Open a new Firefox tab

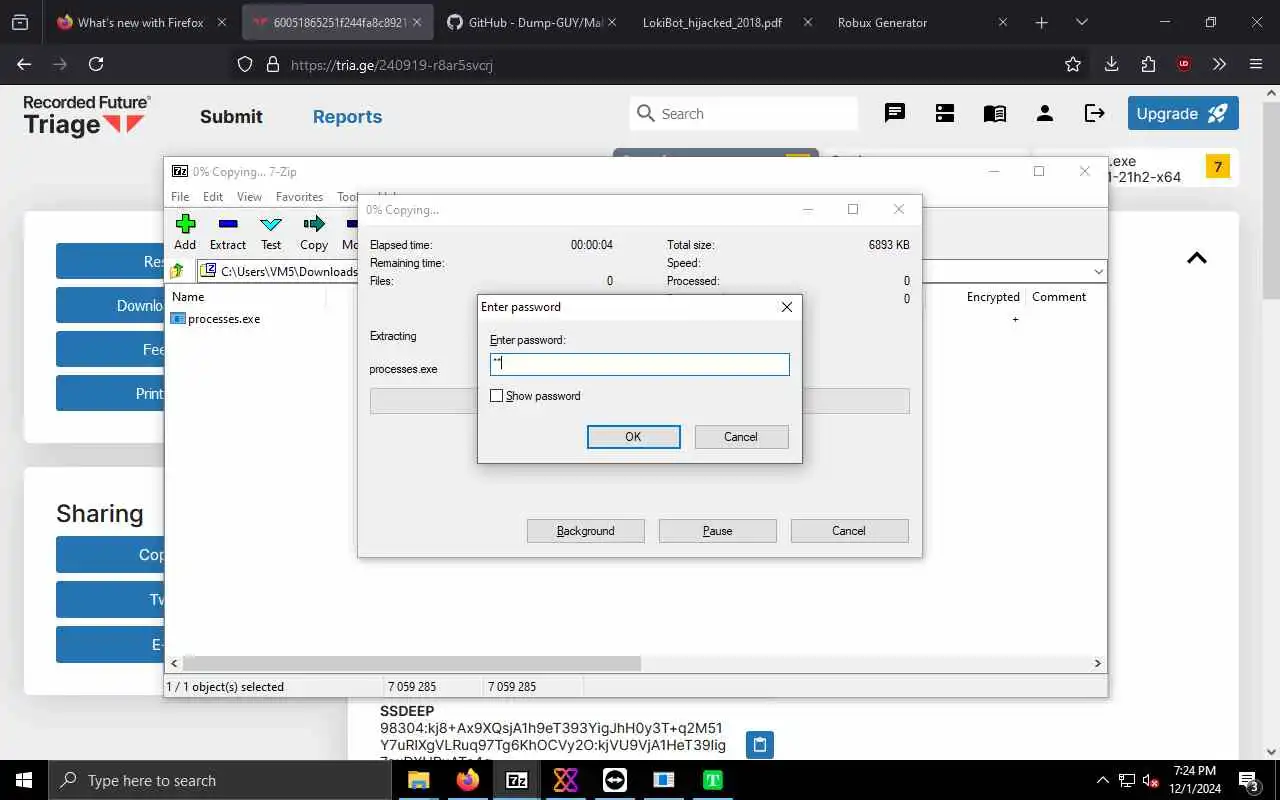pos(1042,22)
